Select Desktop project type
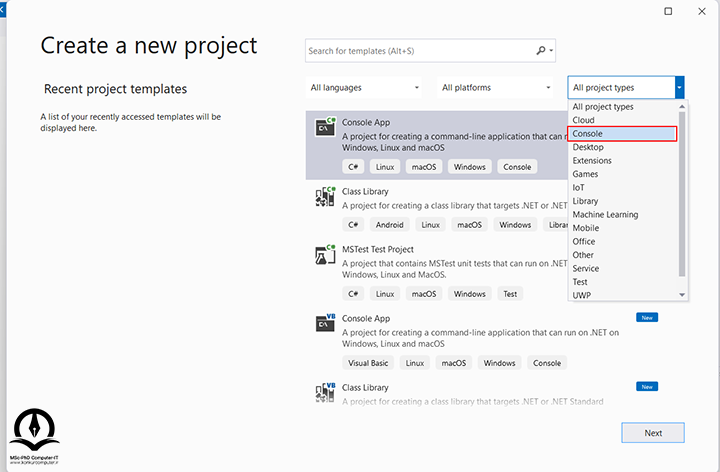This screenshot has width=720, height=472. [x=588, y=147]
